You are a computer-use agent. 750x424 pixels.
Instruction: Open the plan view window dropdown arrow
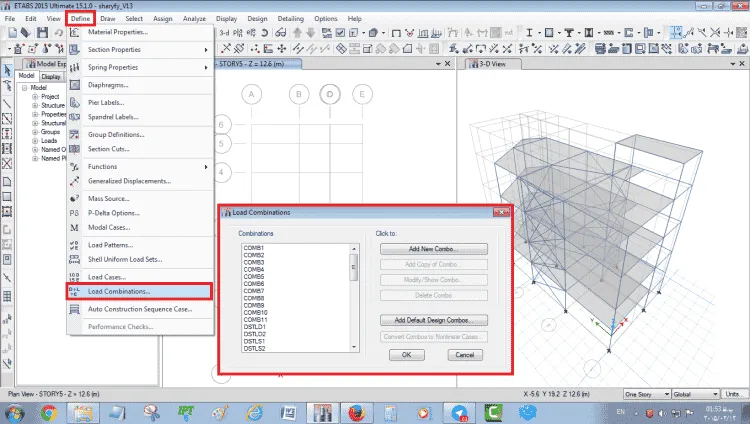coord(438,64)
